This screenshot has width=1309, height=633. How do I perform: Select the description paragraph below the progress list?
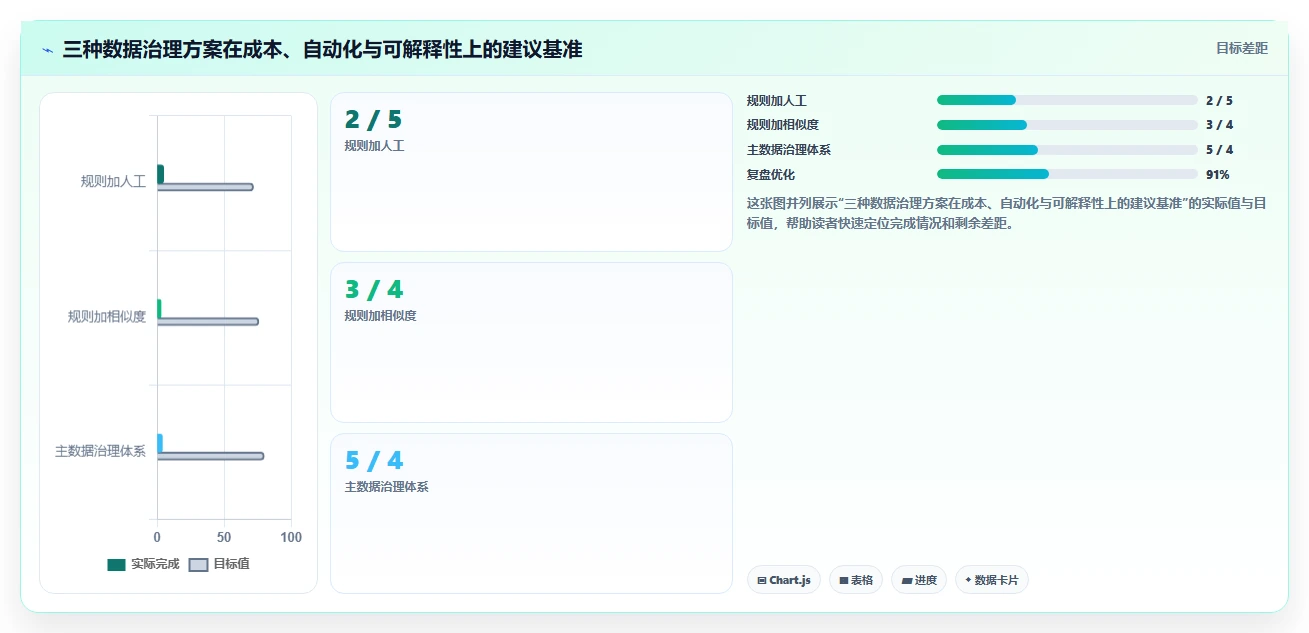1007,213
